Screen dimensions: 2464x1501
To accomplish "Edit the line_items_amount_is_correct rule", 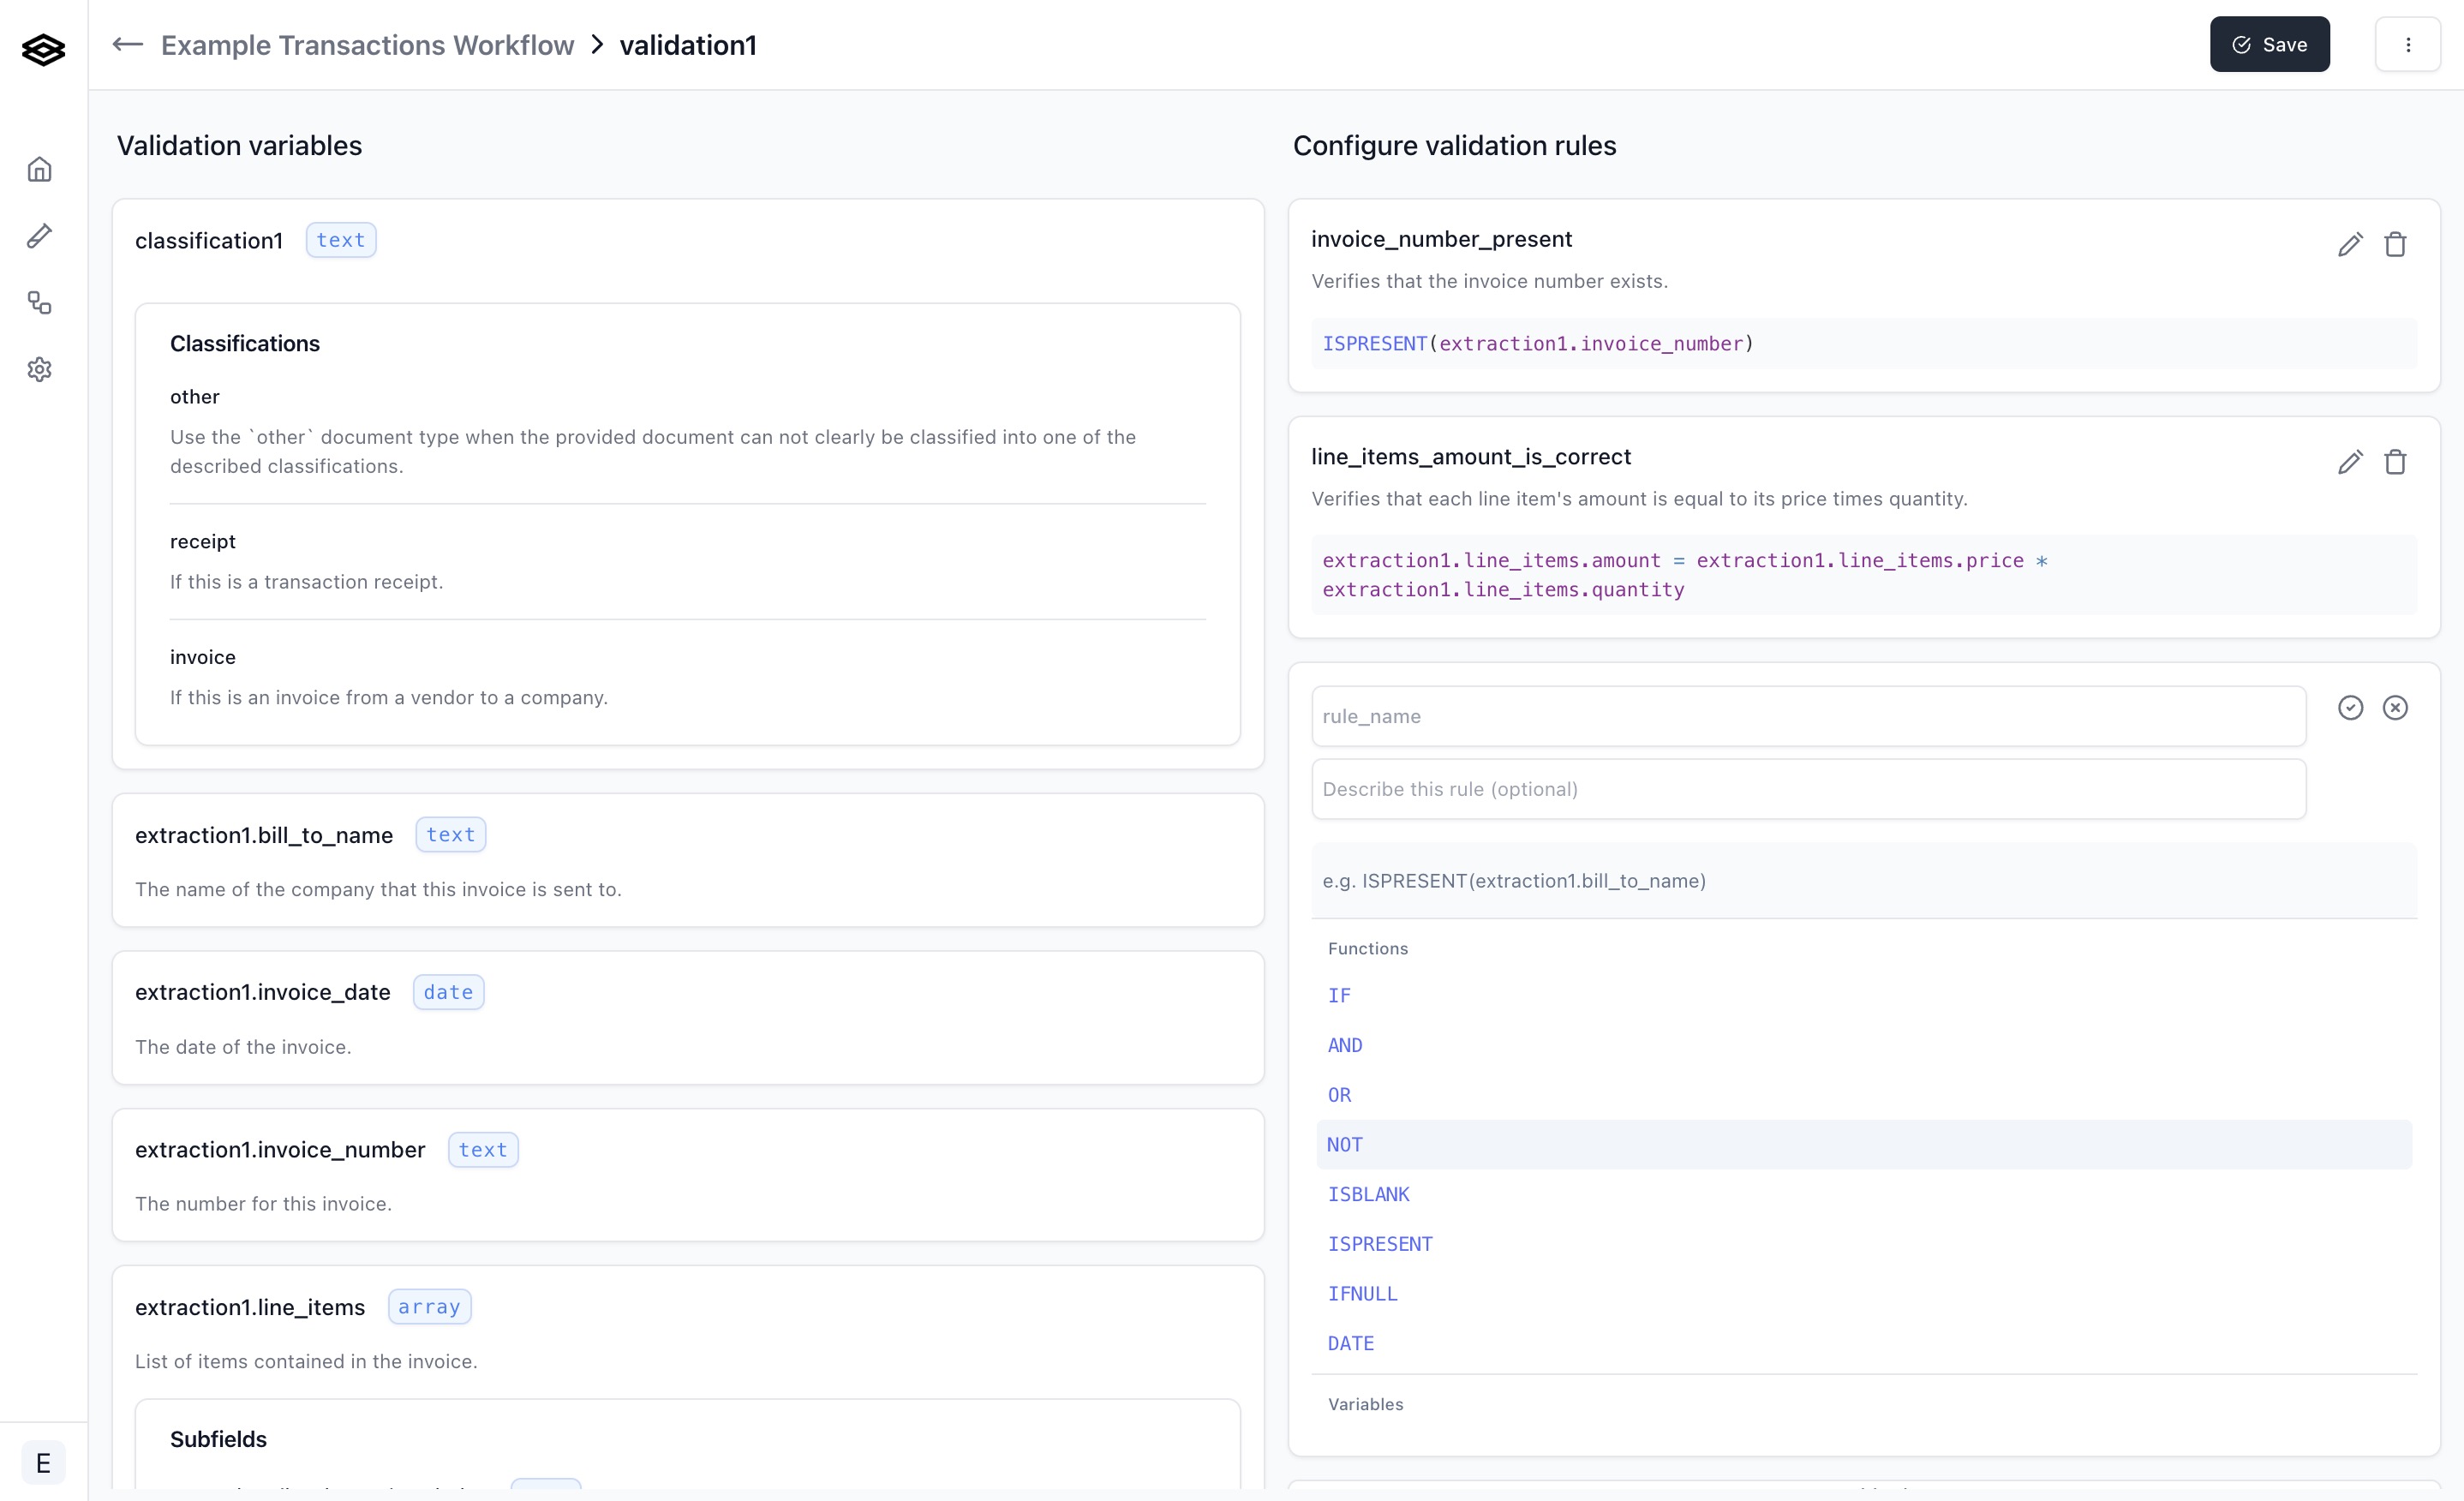I will (x=2350, y=462).
